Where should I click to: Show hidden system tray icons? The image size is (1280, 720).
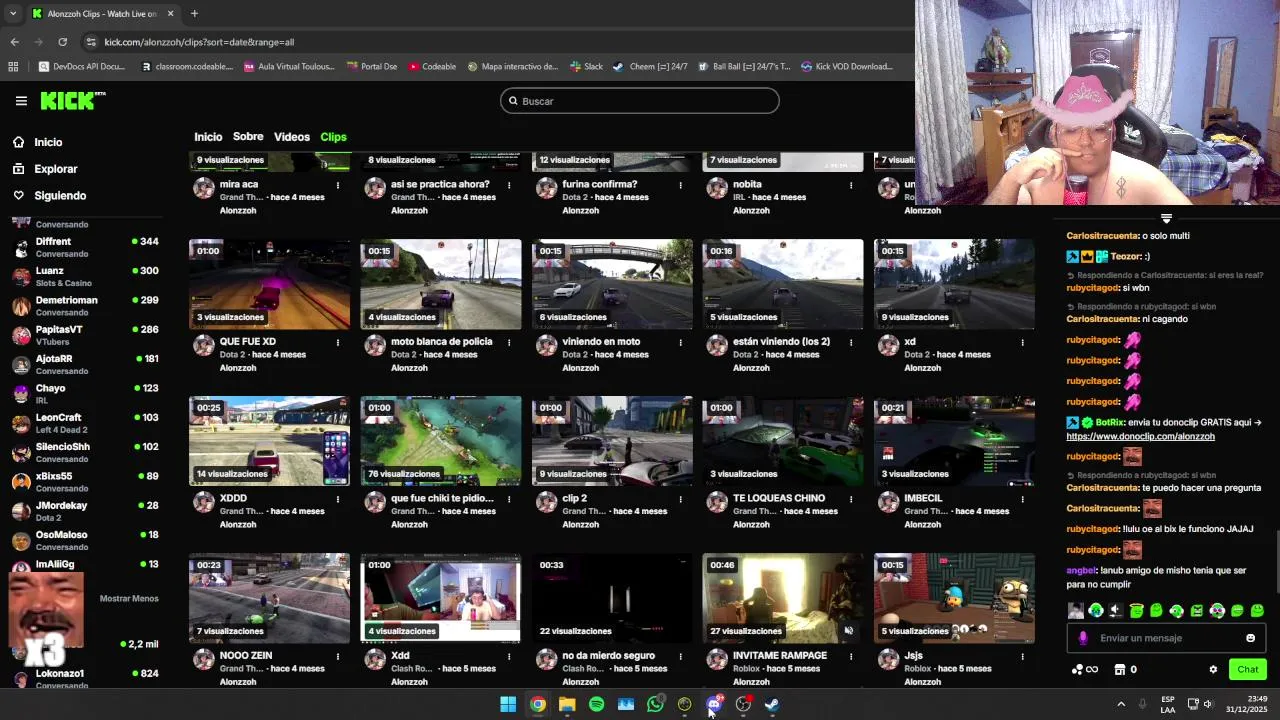(x=1120, y=704)
